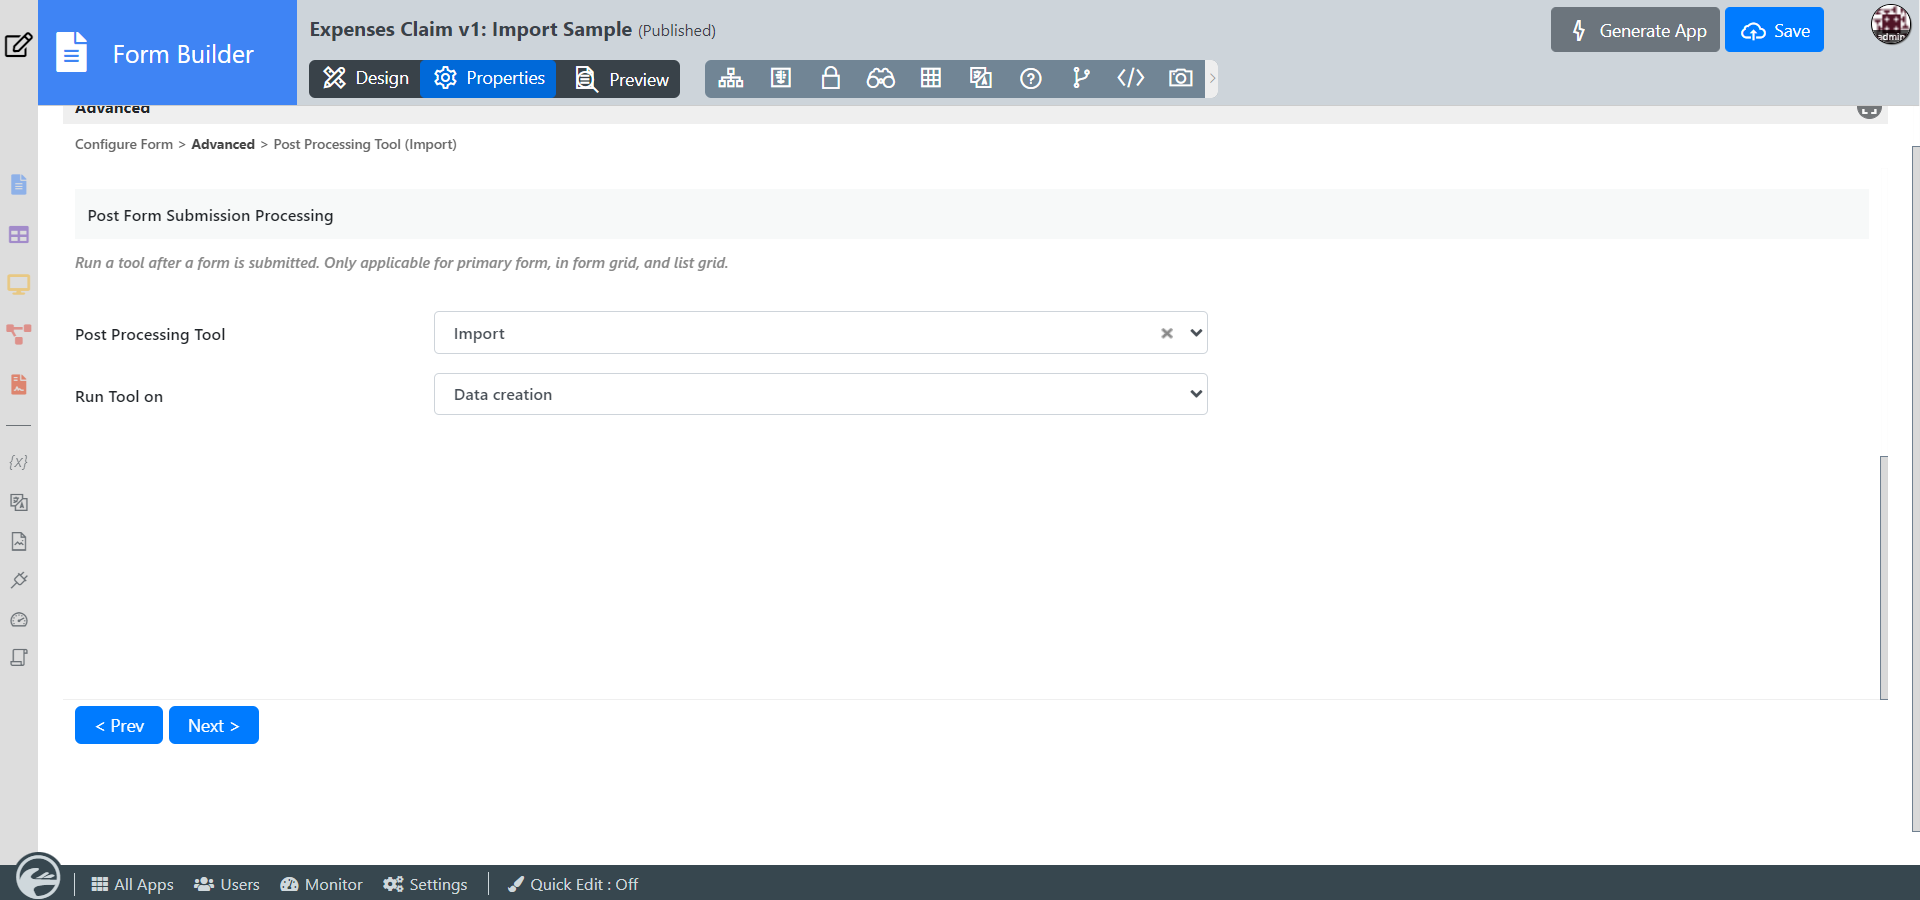This screenshot has width=1920, height=900.
Task: Click the git branch diff icon
Action: click(x=1080, y=78)
